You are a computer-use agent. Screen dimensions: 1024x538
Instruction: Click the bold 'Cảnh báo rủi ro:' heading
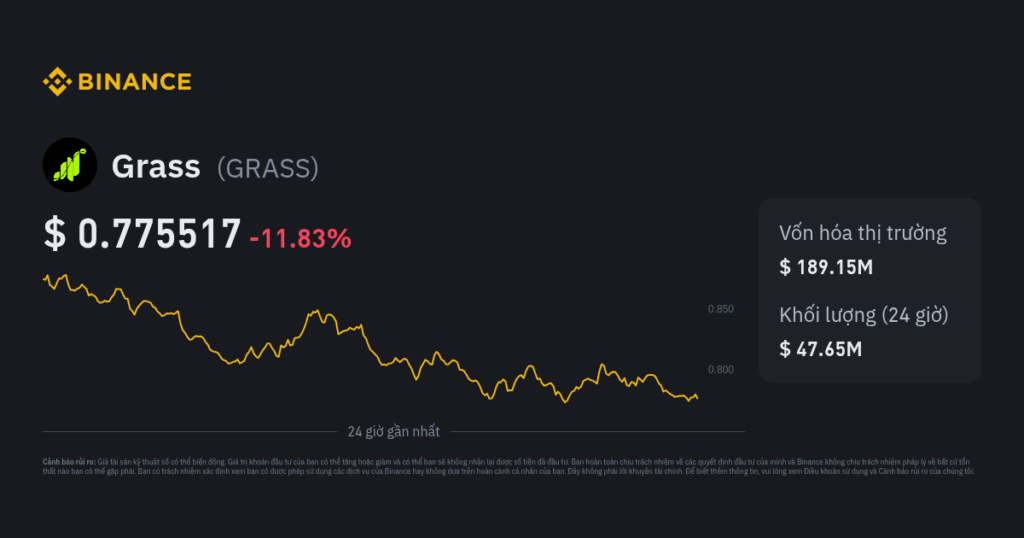(x=68, y=462)
